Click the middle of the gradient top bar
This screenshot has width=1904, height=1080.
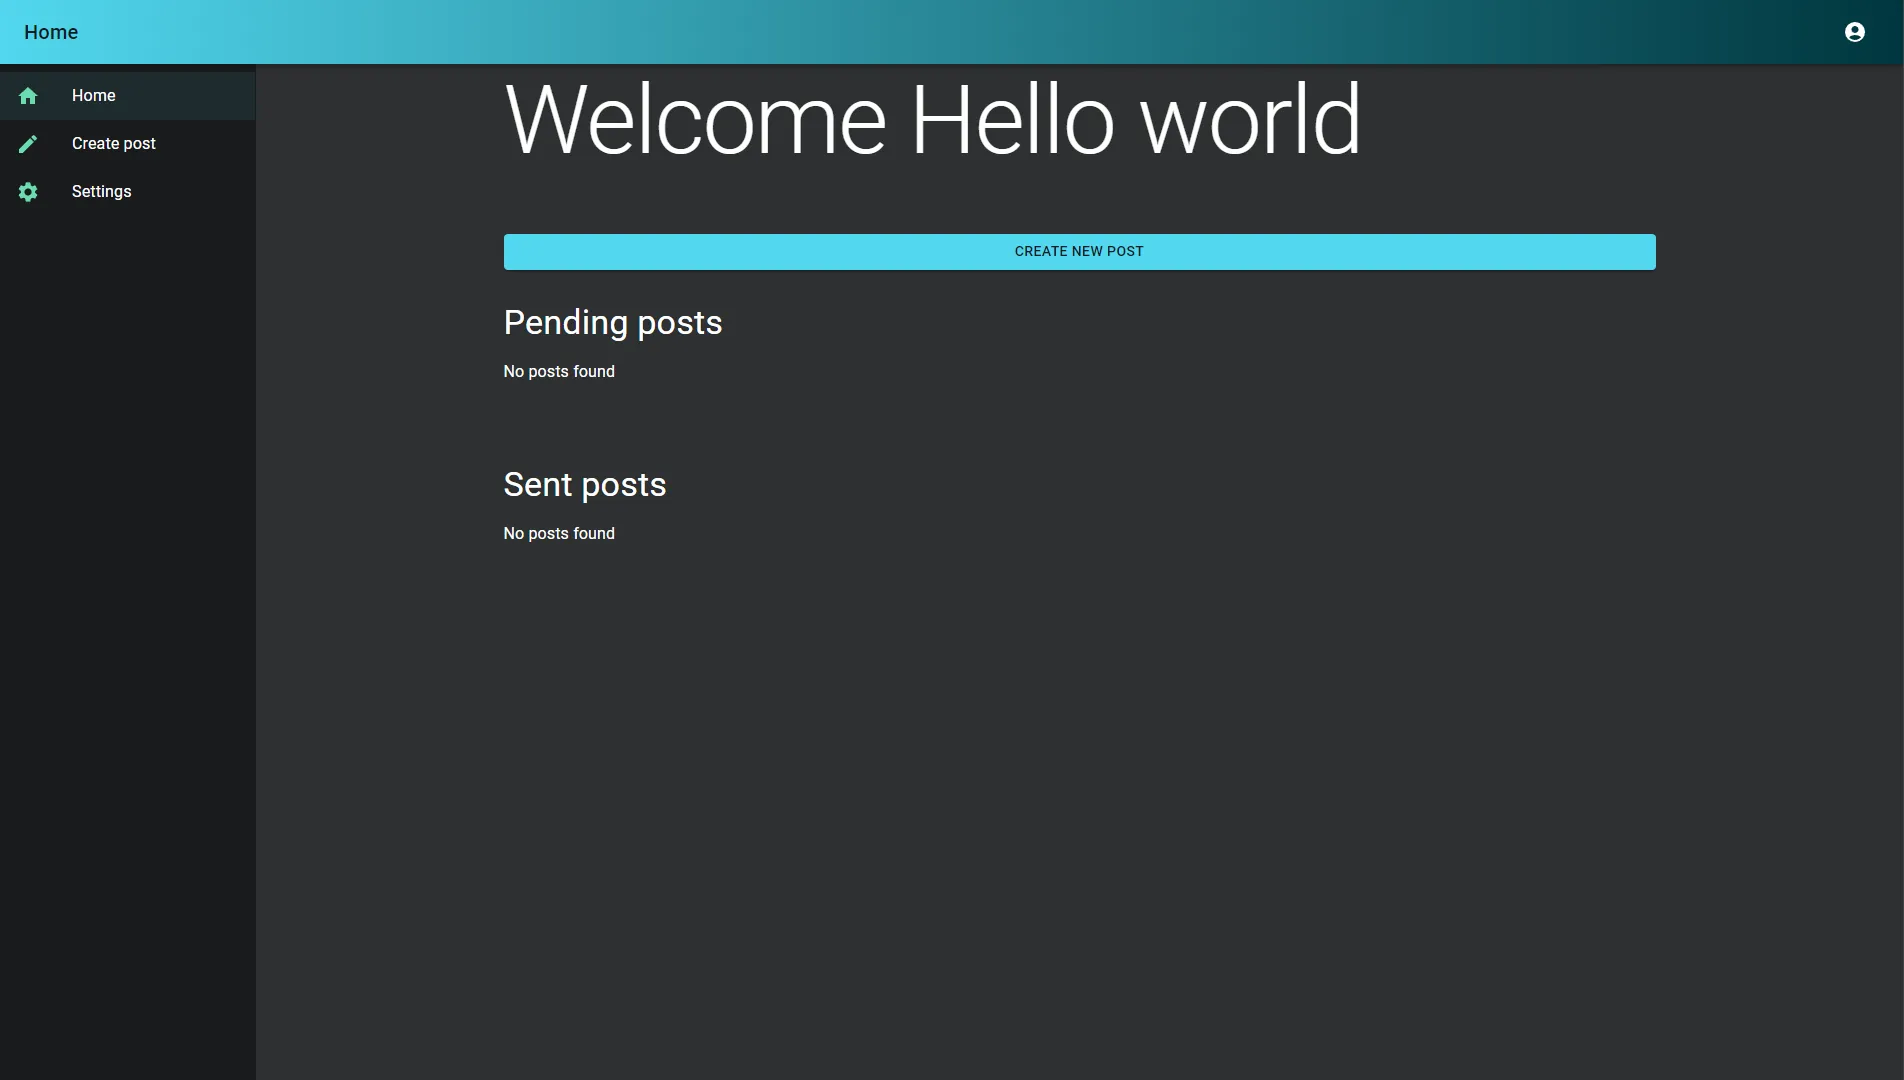tap(952, 32)
